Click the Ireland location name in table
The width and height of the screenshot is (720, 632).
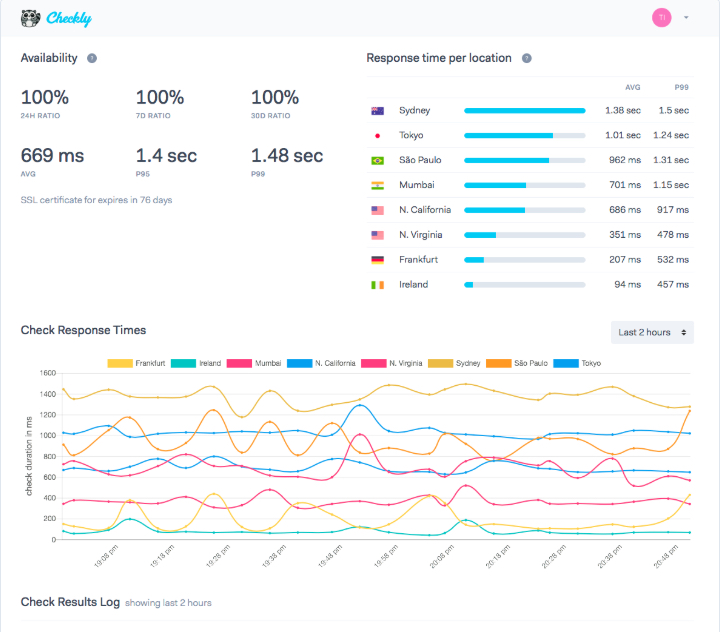point(414,285)
